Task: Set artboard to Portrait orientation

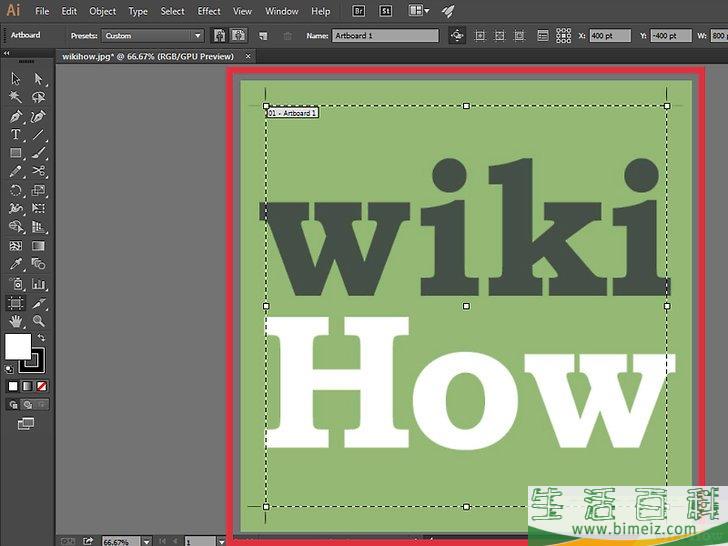Action: [x=219, y=35]
